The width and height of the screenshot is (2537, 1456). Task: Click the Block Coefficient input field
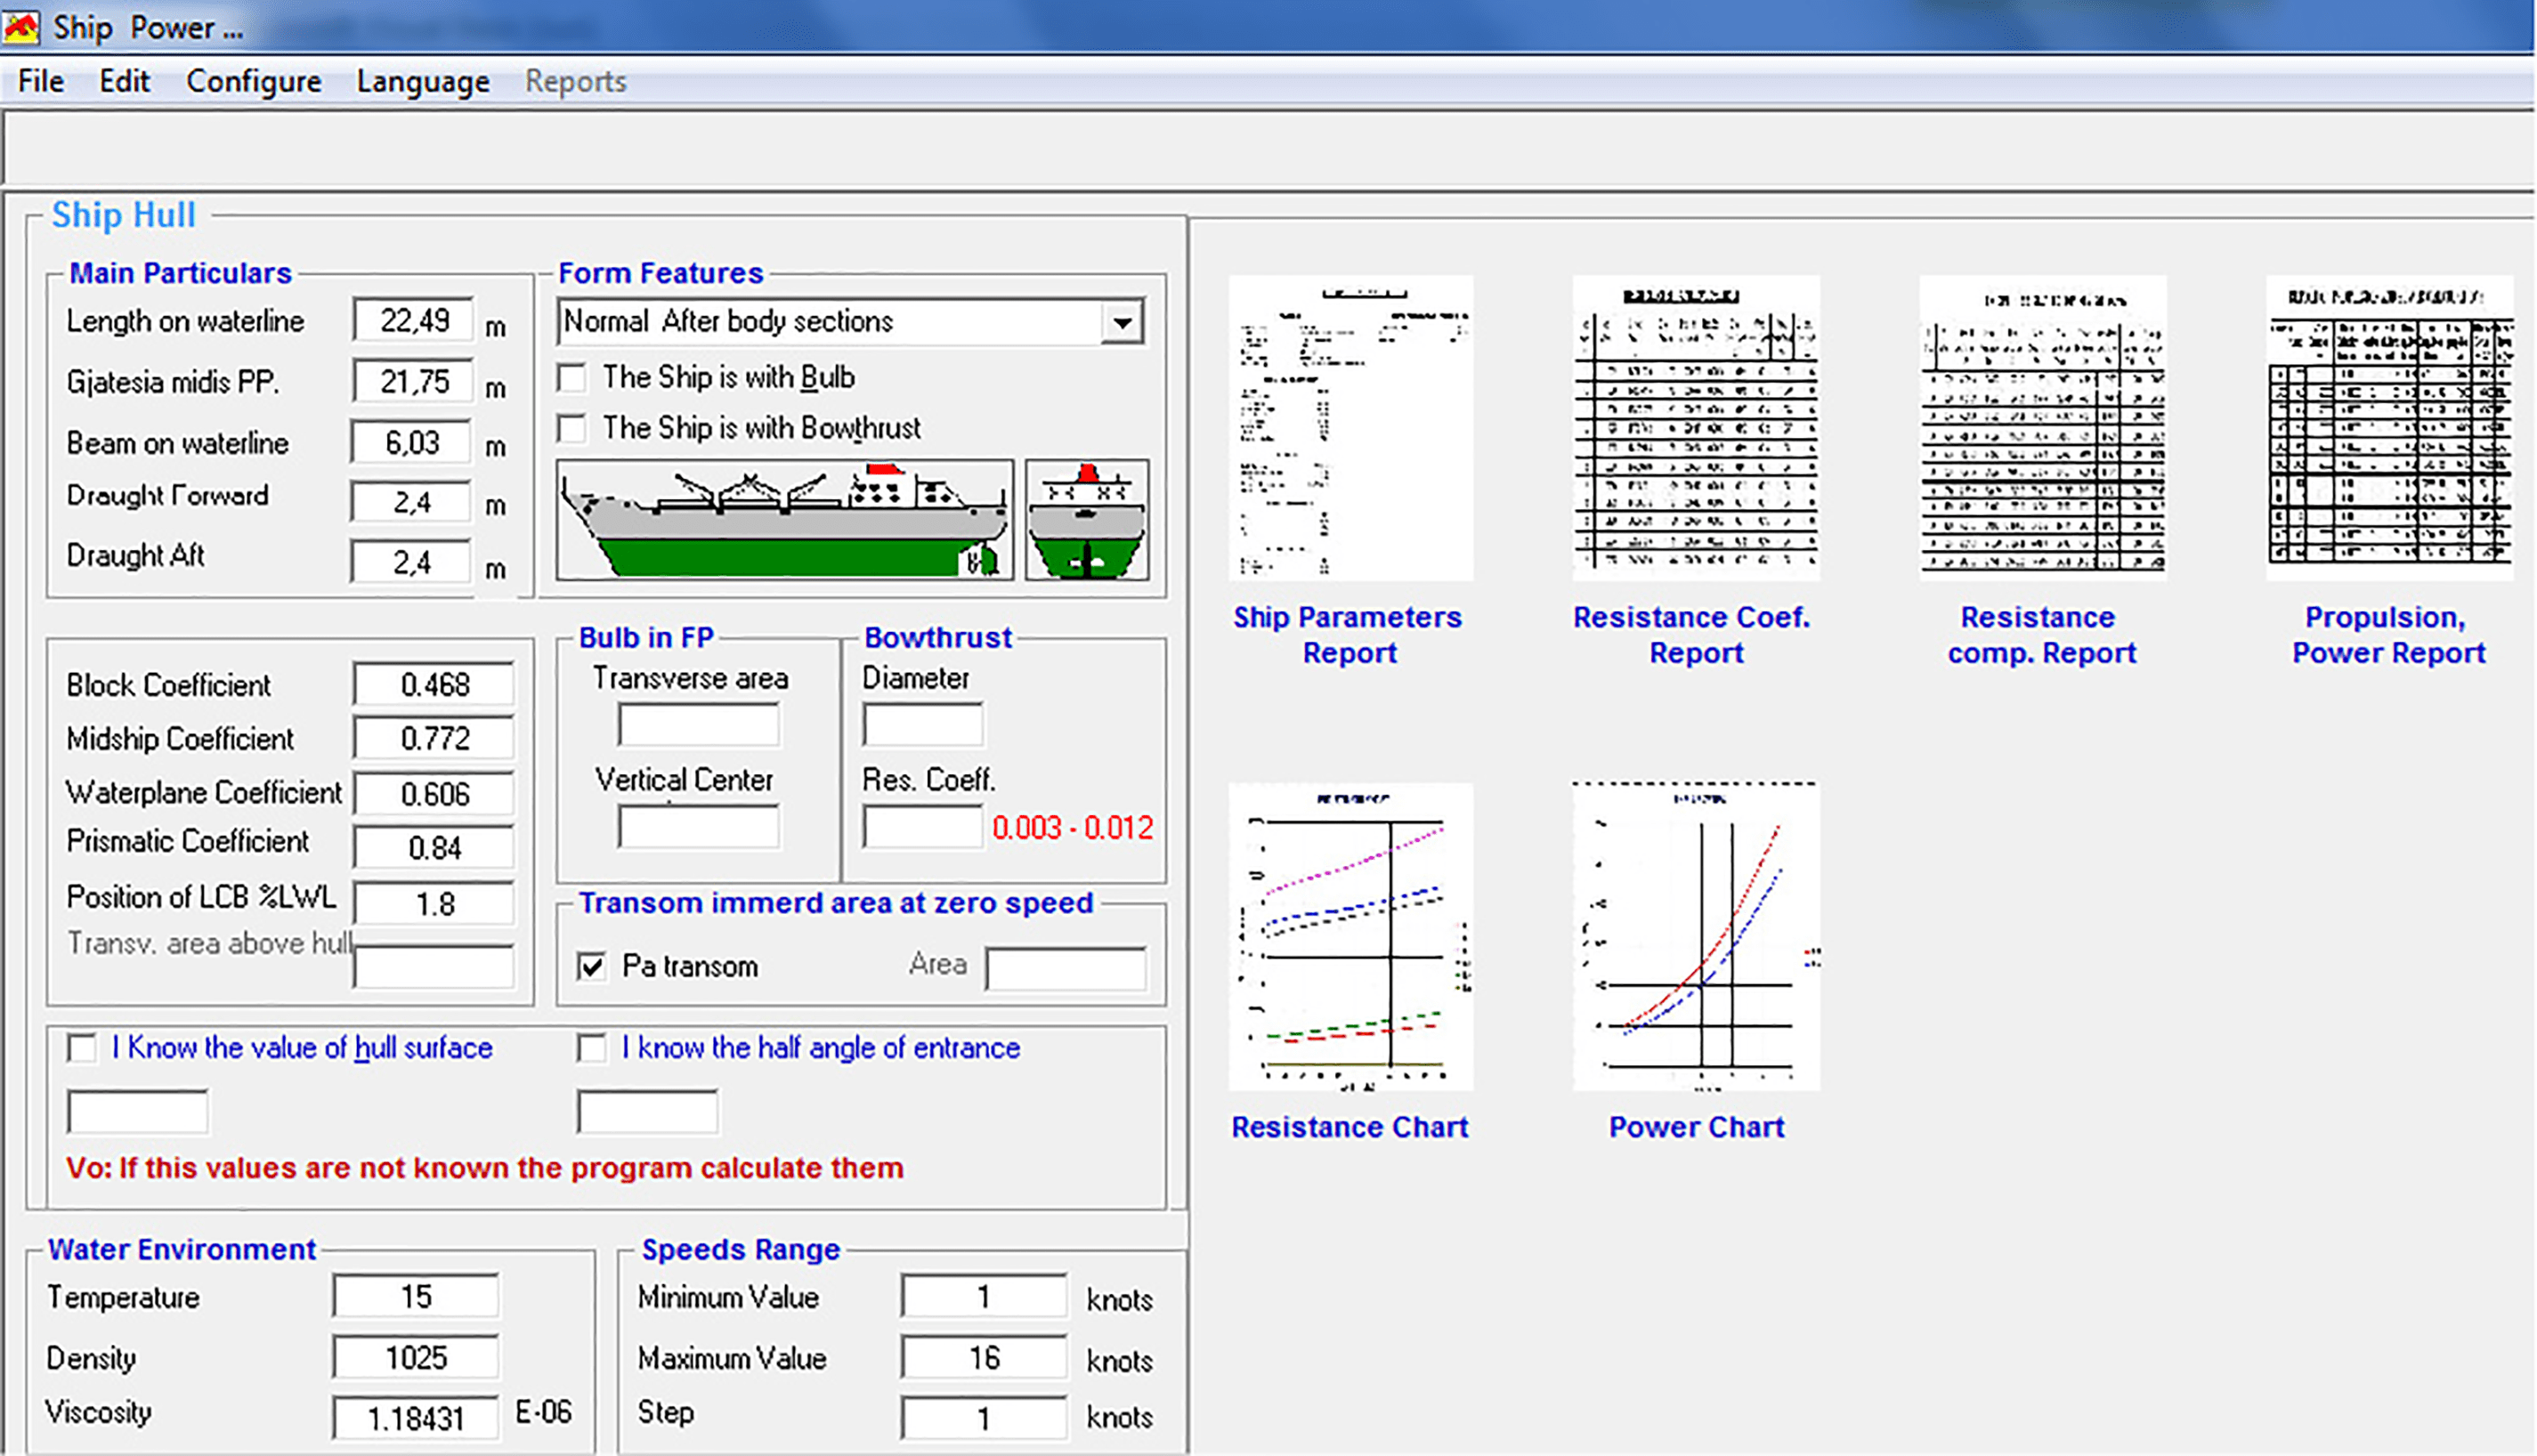(434, 685)
